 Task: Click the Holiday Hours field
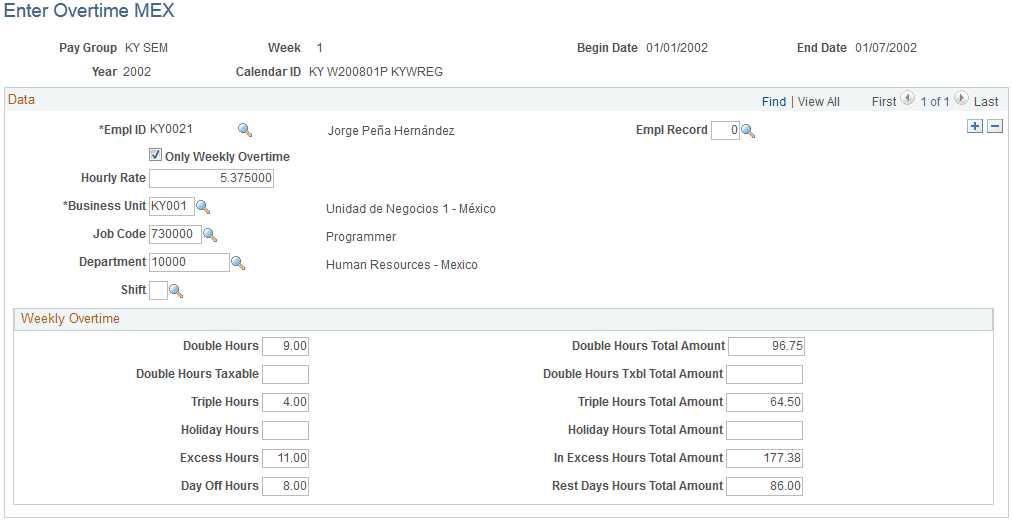click(x=285, y=431)
